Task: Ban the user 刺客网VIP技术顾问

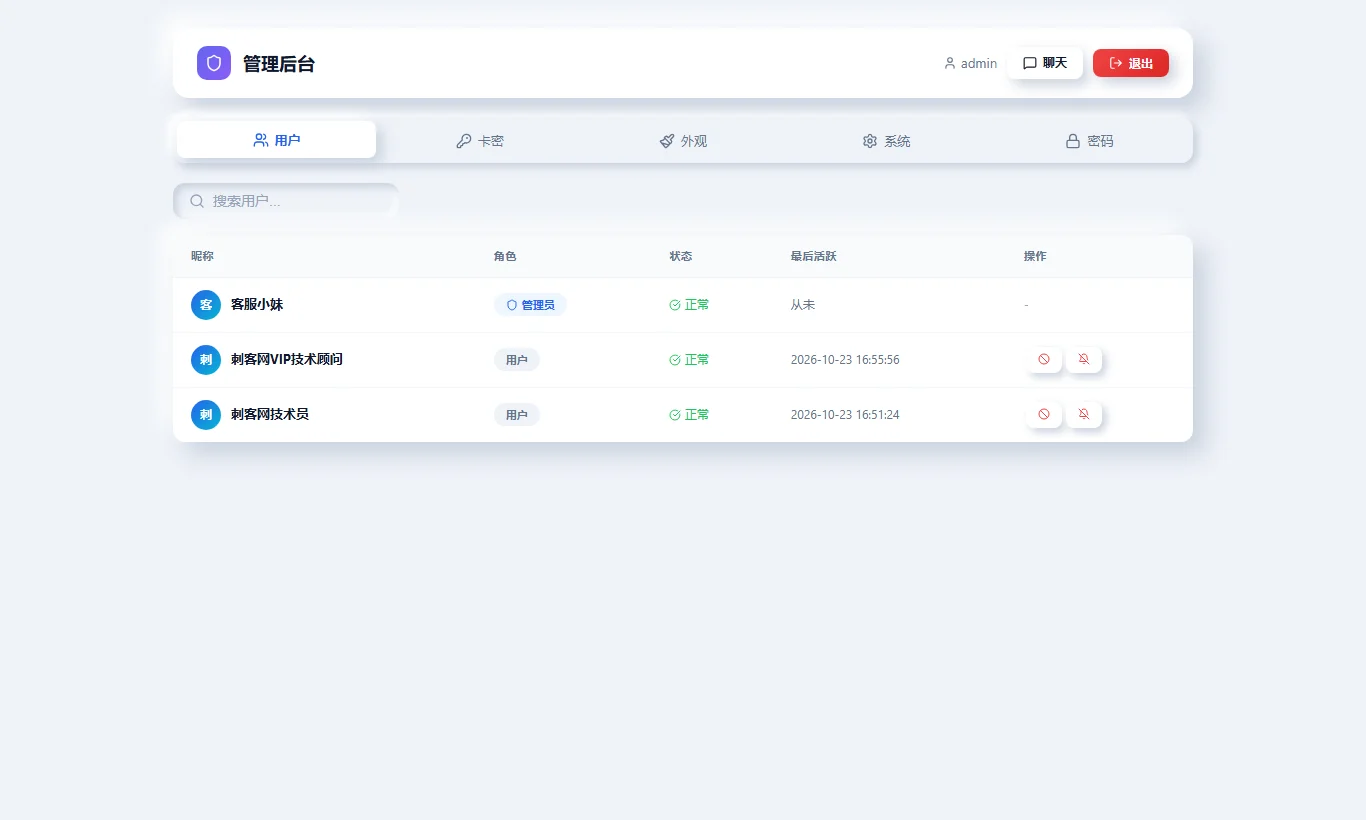Action: (1044, 360)
